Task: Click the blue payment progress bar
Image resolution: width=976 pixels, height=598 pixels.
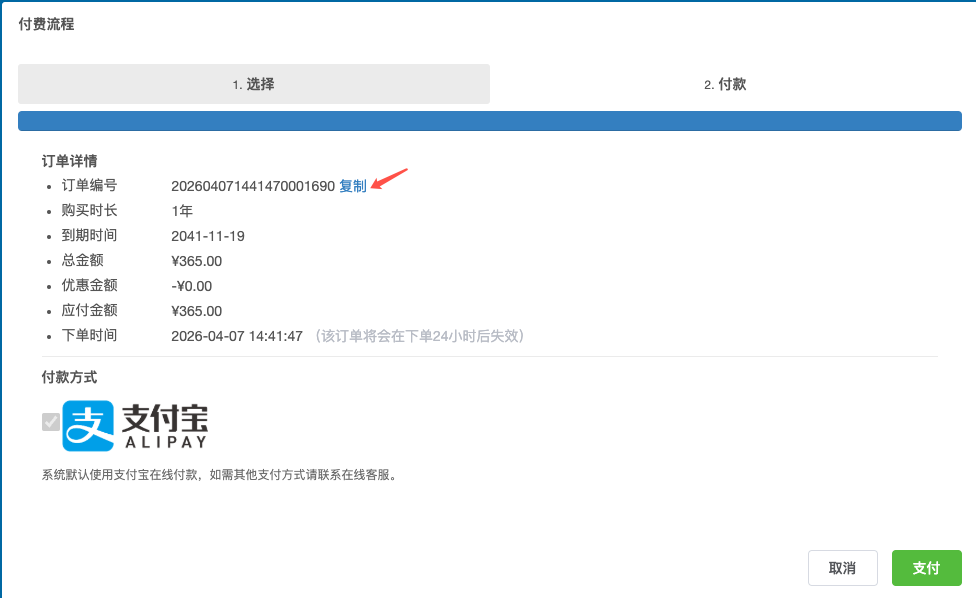Action: pyautogui.click(x=489, y=121)
